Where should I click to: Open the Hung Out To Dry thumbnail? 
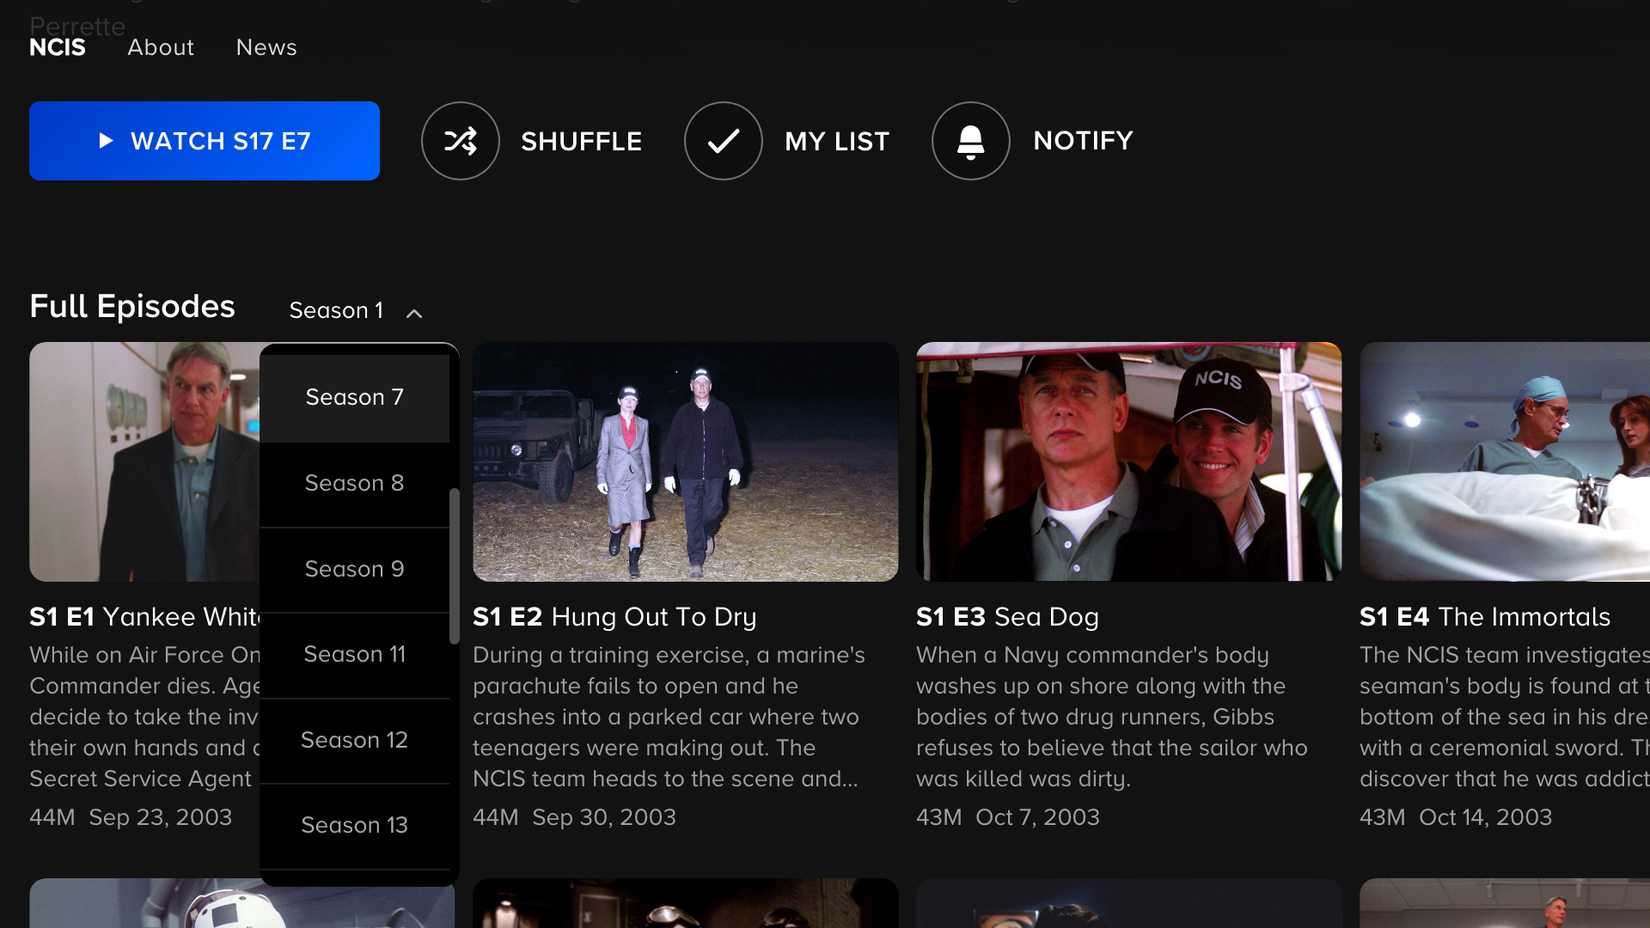click(x=685, y=462)
